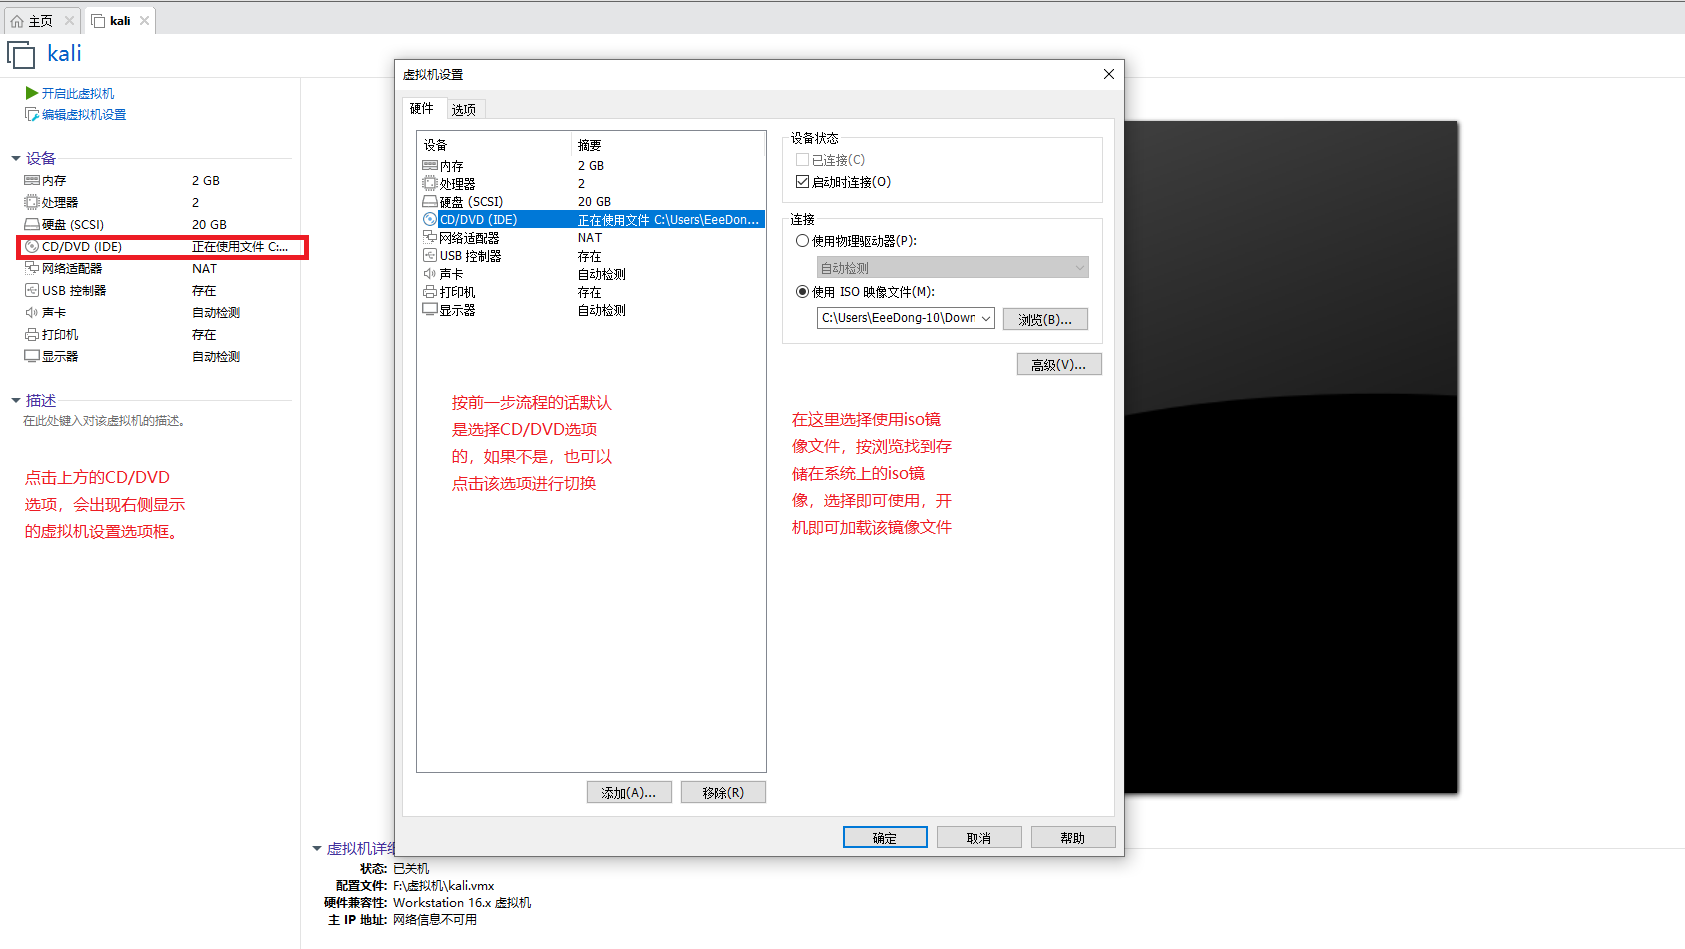Click the green power-on virtual machine arrow
The width and height of the screenshot is (1685, 949).
point(32,93)
